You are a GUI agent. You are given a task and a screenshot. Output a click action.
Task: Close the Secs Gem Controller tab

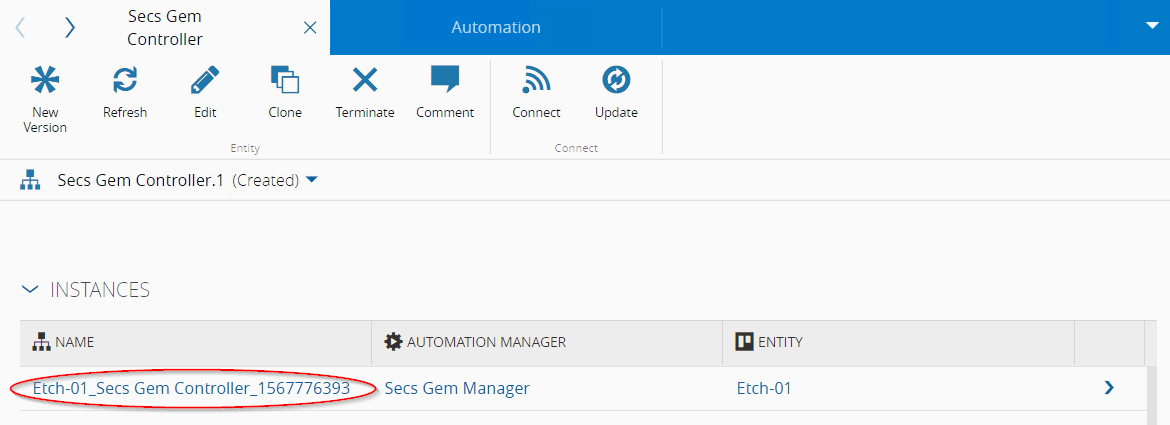(x=310, y=28)
